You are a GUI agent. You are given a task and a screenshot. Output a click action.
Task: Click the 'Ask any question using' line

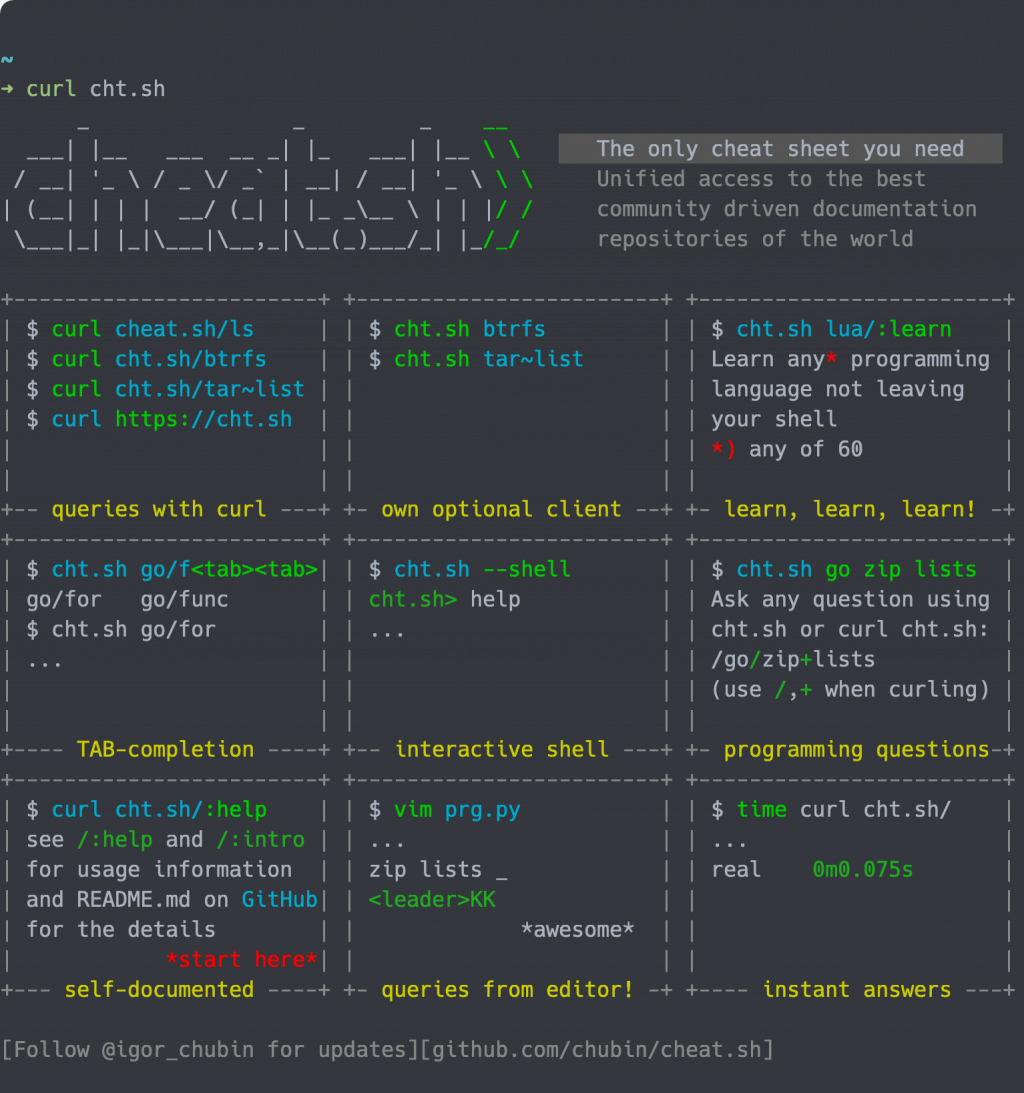[x=850, y=599]
